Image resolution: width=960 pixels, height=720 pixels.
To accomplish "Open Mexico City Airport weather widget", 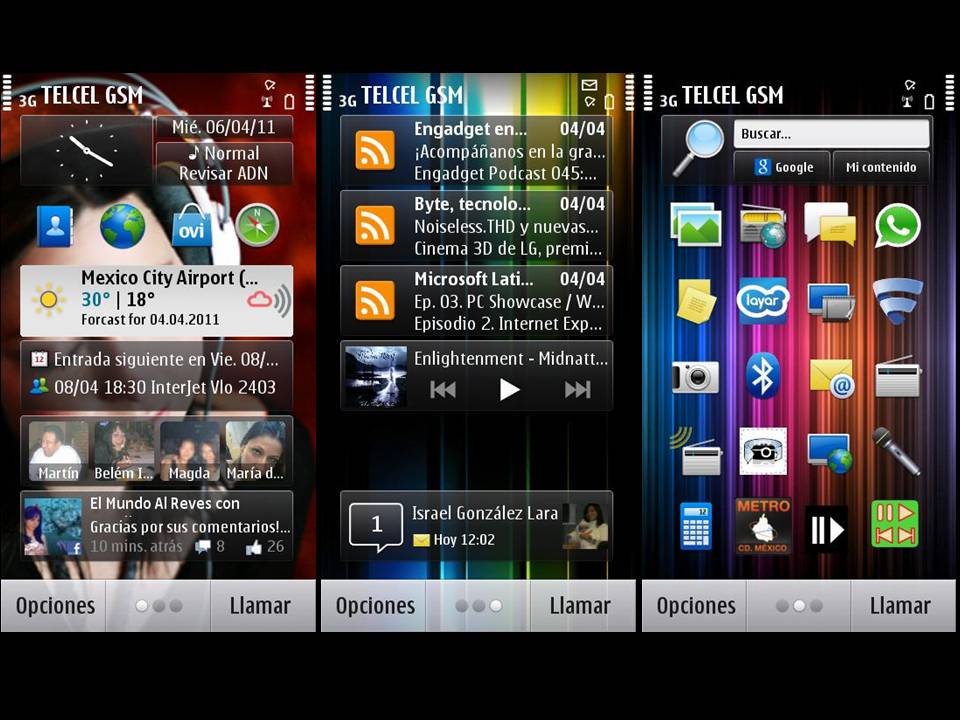I will 157,301.
